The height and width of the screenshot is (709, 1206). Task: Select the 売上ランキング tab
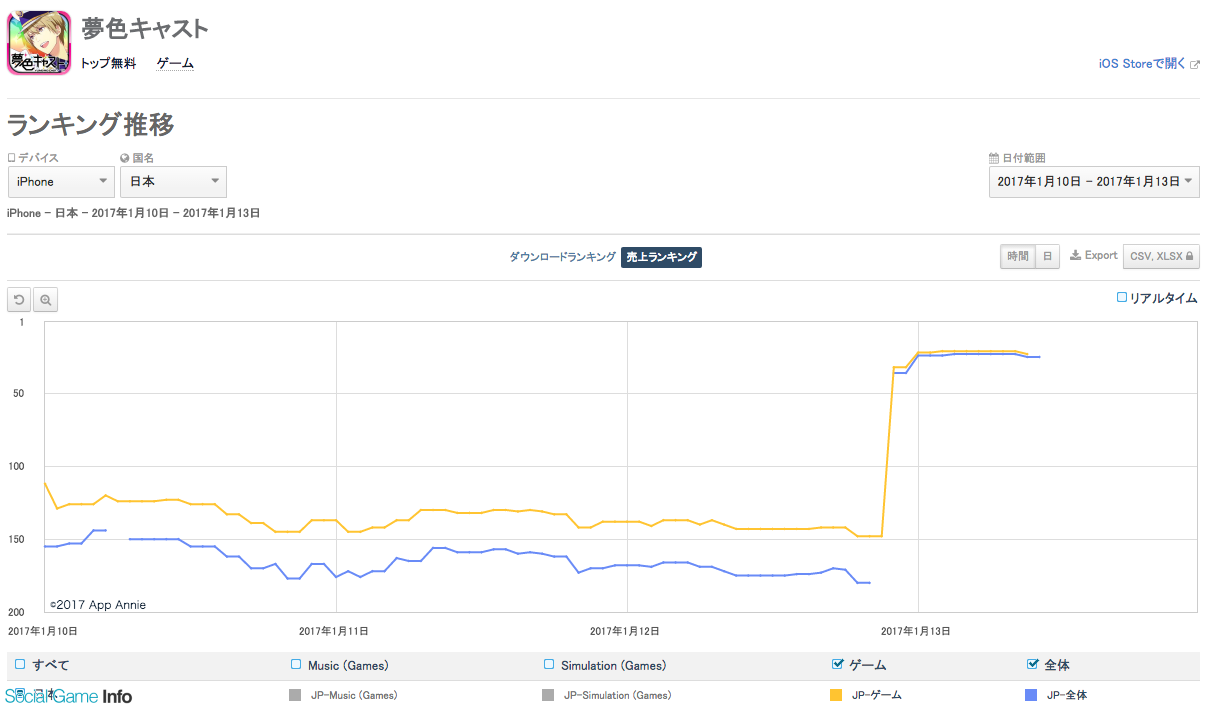(x=661, y=257)
